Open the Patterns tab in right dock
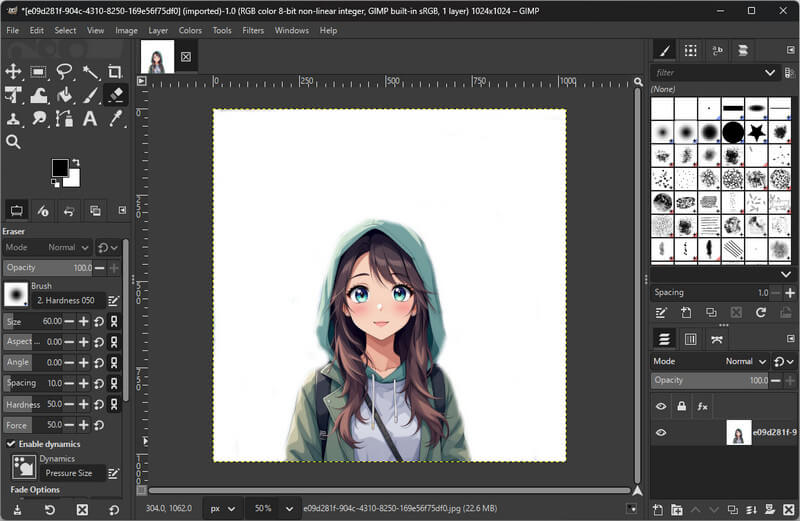The height and width of the screenshot is (521, 800). click(x=691, y=50)
